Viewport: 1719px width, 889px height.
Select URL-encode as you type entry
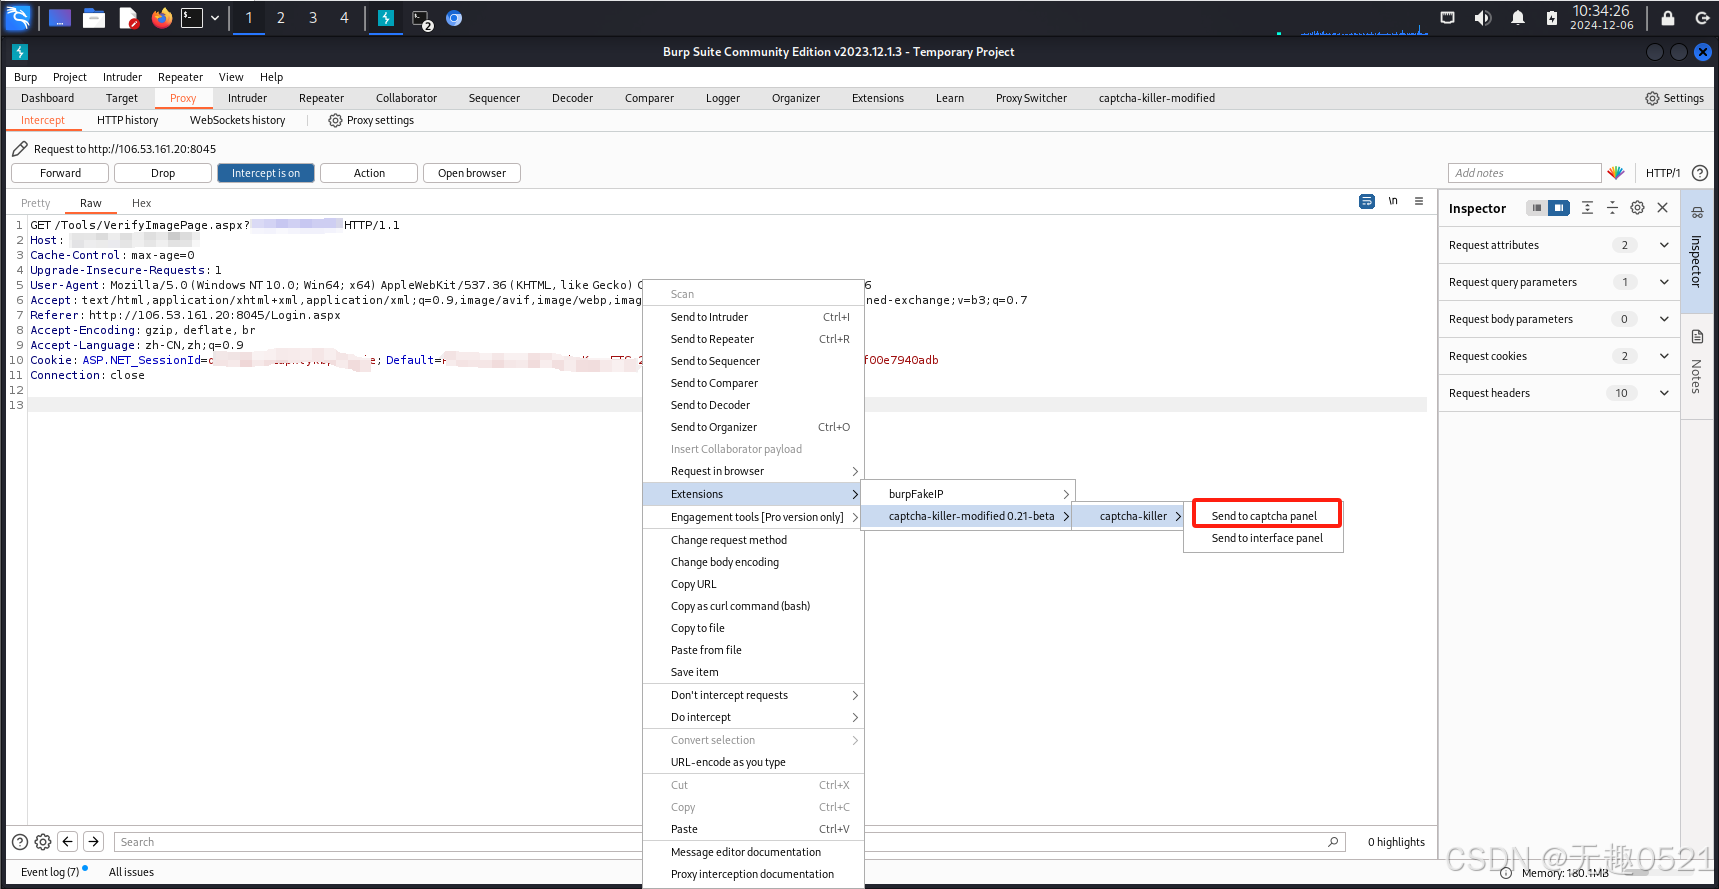click(753, 762)
